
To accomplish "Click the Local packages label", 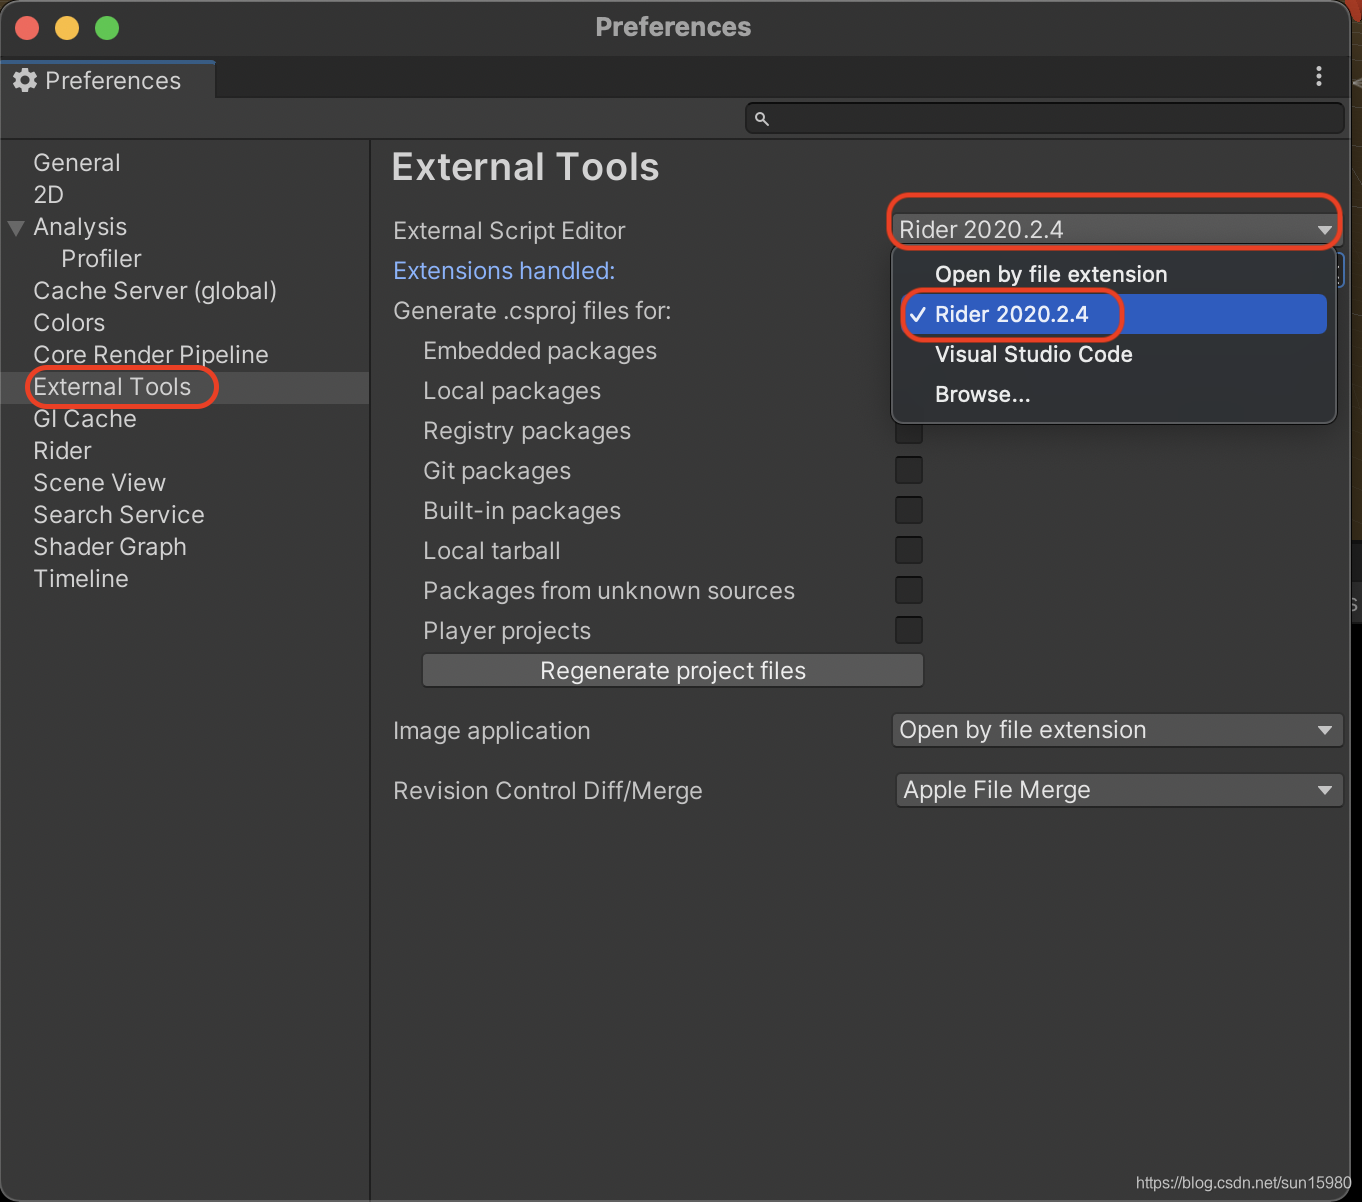I will coord(512,391).
